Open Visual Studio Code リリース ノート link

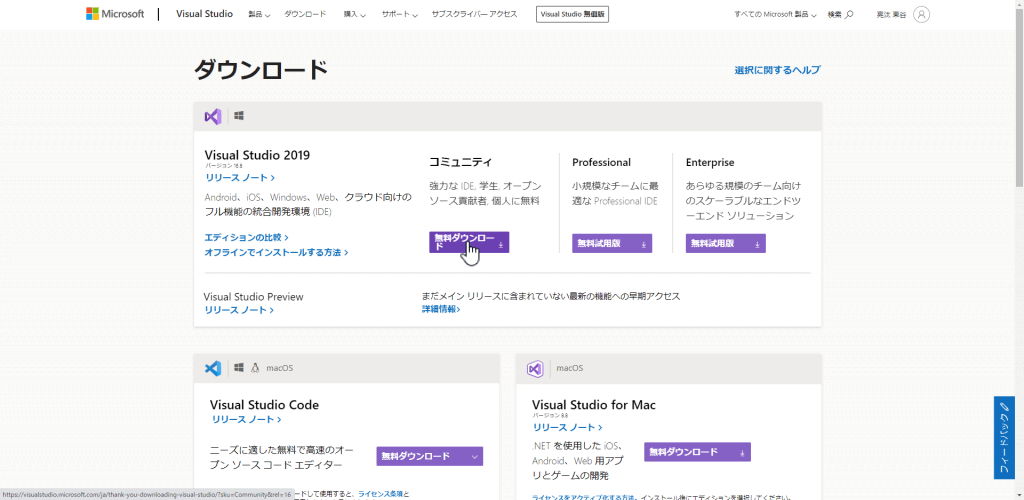pos(246,420)
